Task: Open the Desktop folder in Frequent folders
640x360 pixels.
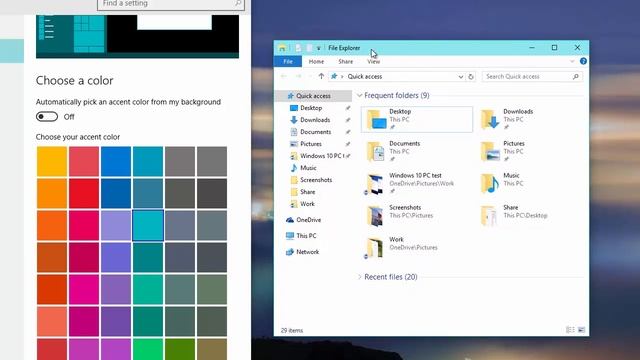Action: 417,119
